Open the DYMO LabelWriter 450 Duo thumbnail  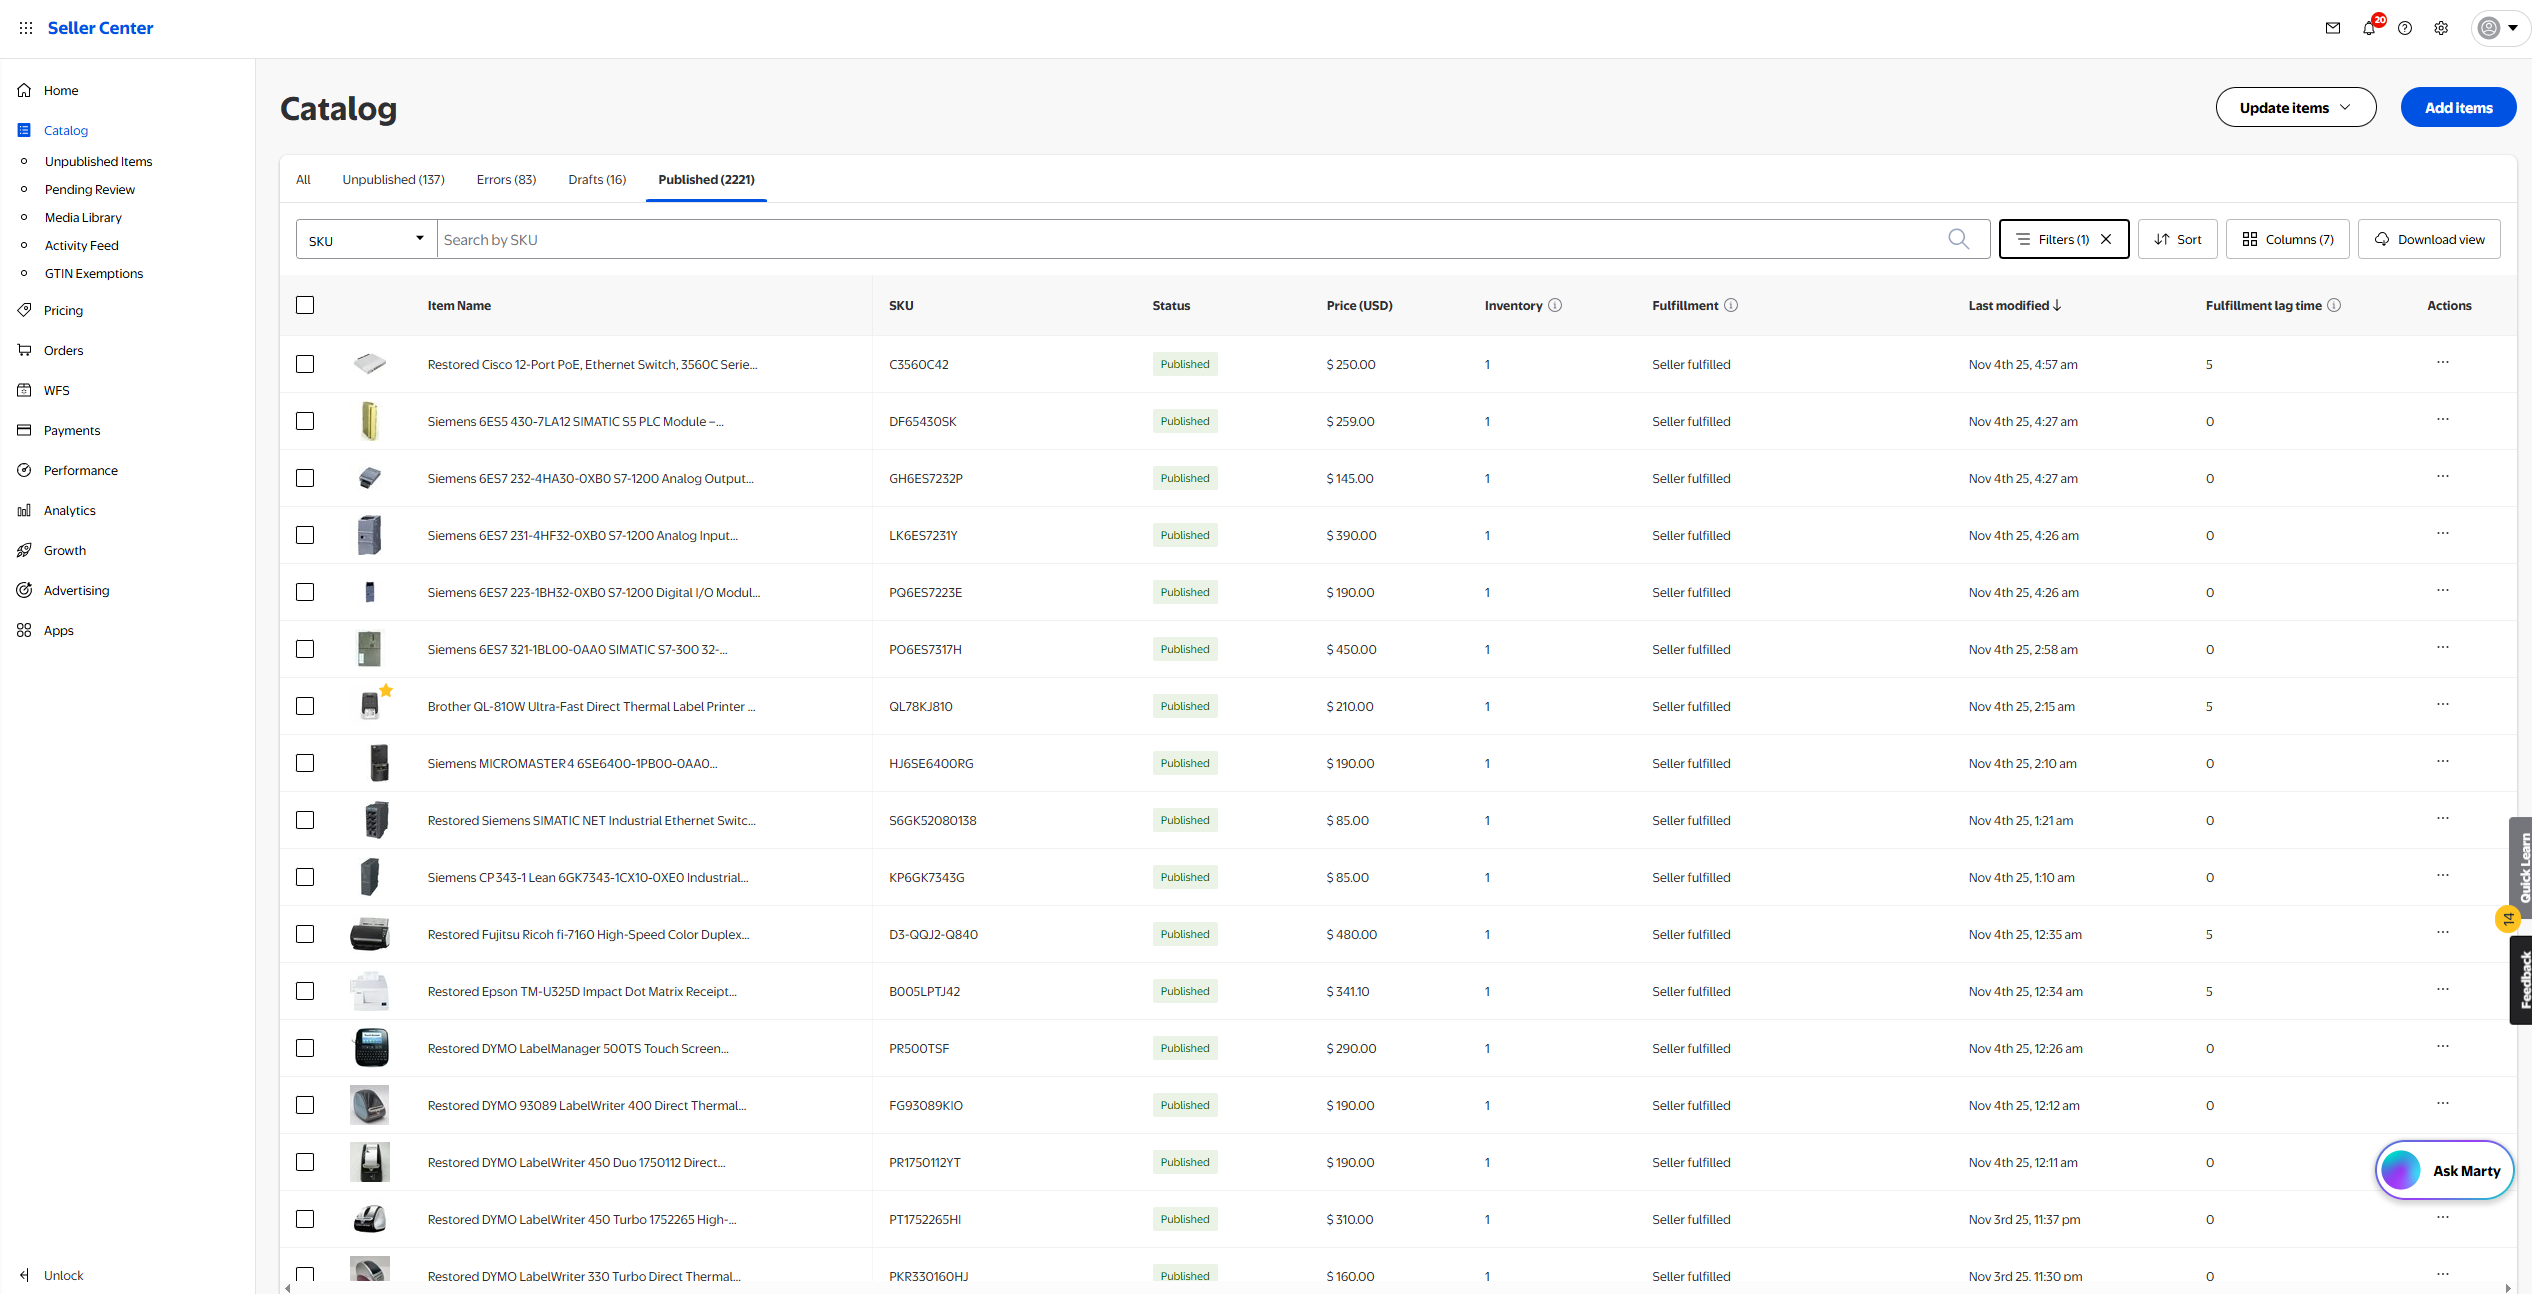point(370,1162)
